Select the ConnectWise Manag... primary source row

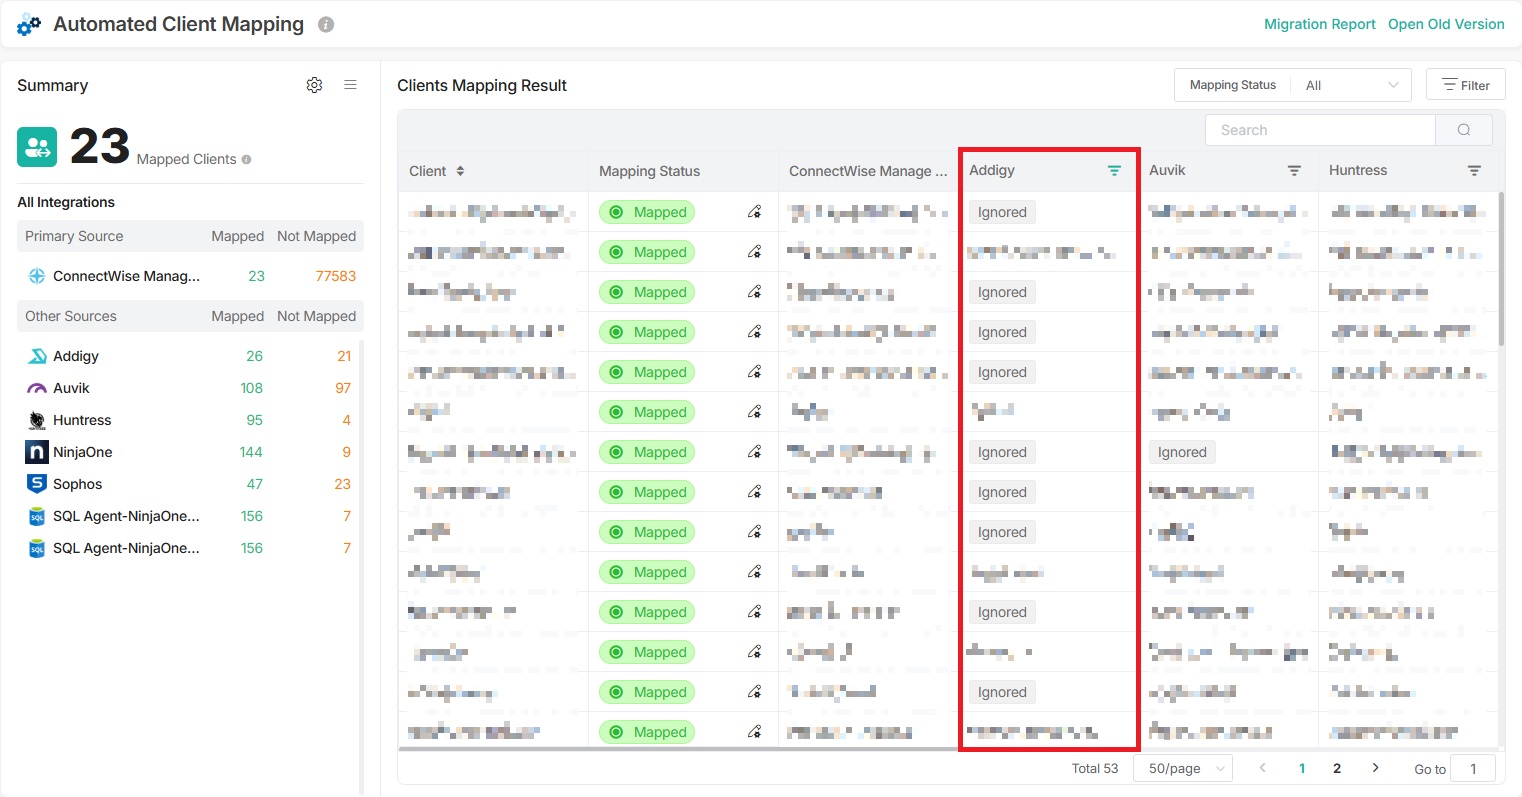click(190, 276)
